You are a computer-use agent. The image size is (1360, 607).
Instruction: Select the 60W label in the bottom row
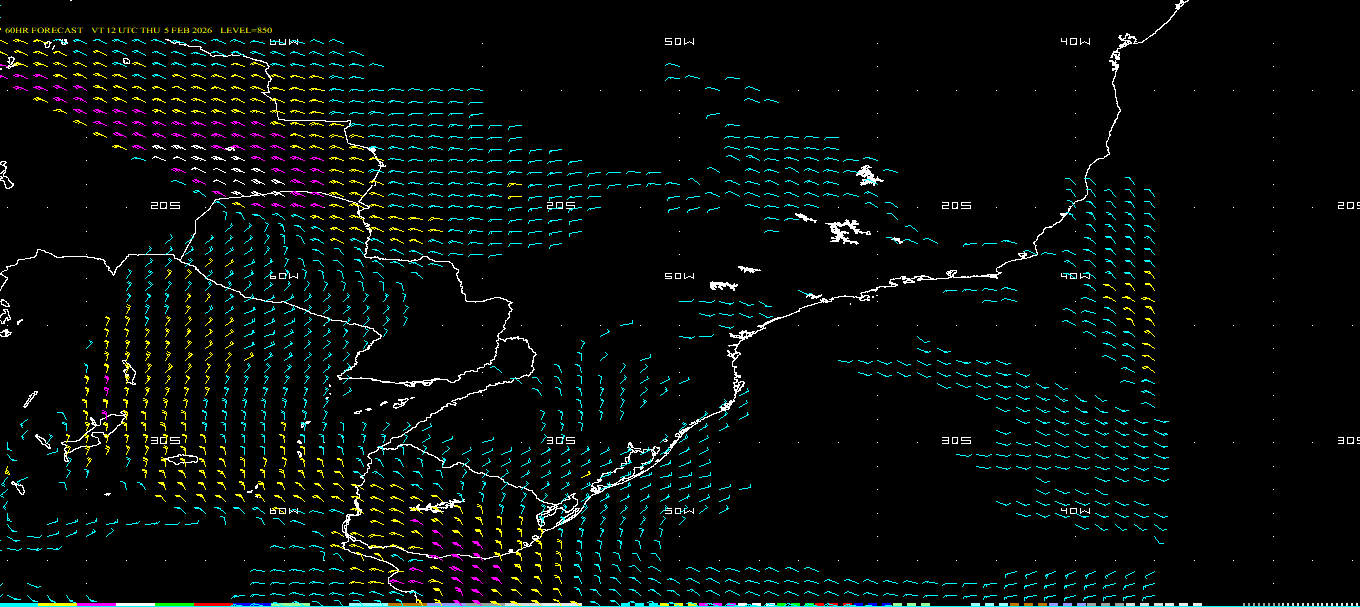[284, 511]
